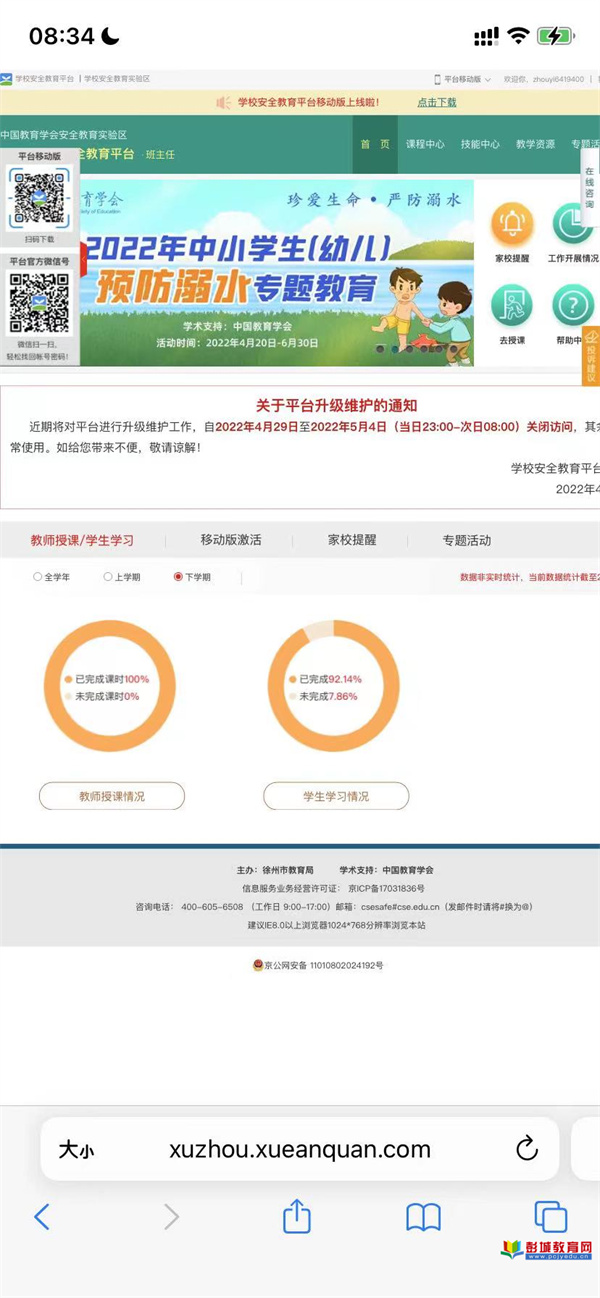Viewport: 600px width, 1298px height.
Task: Click the 教师授课情况 button
Action: 112,796
